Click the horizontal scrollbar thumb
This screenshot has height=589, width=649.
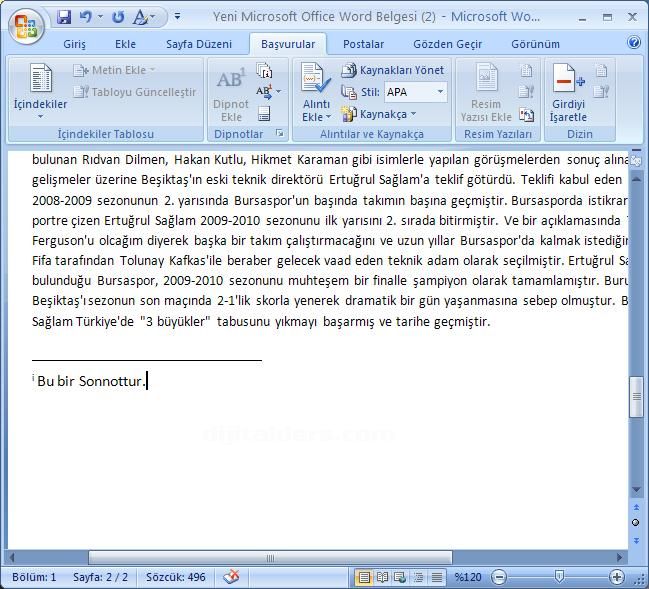click(270, 558)
